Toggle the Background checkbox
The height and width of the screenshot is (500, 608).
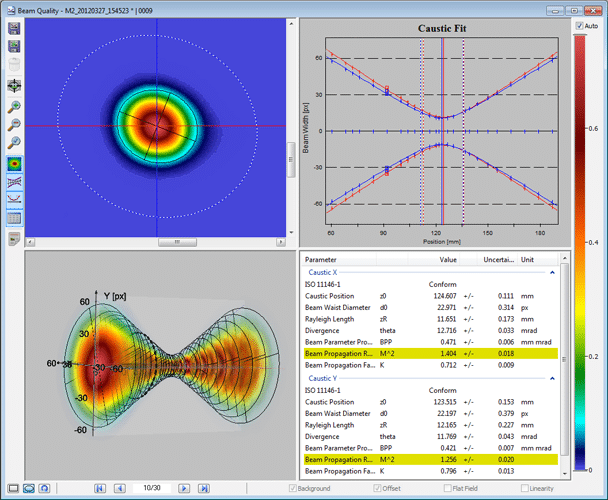tap(293, 488)
